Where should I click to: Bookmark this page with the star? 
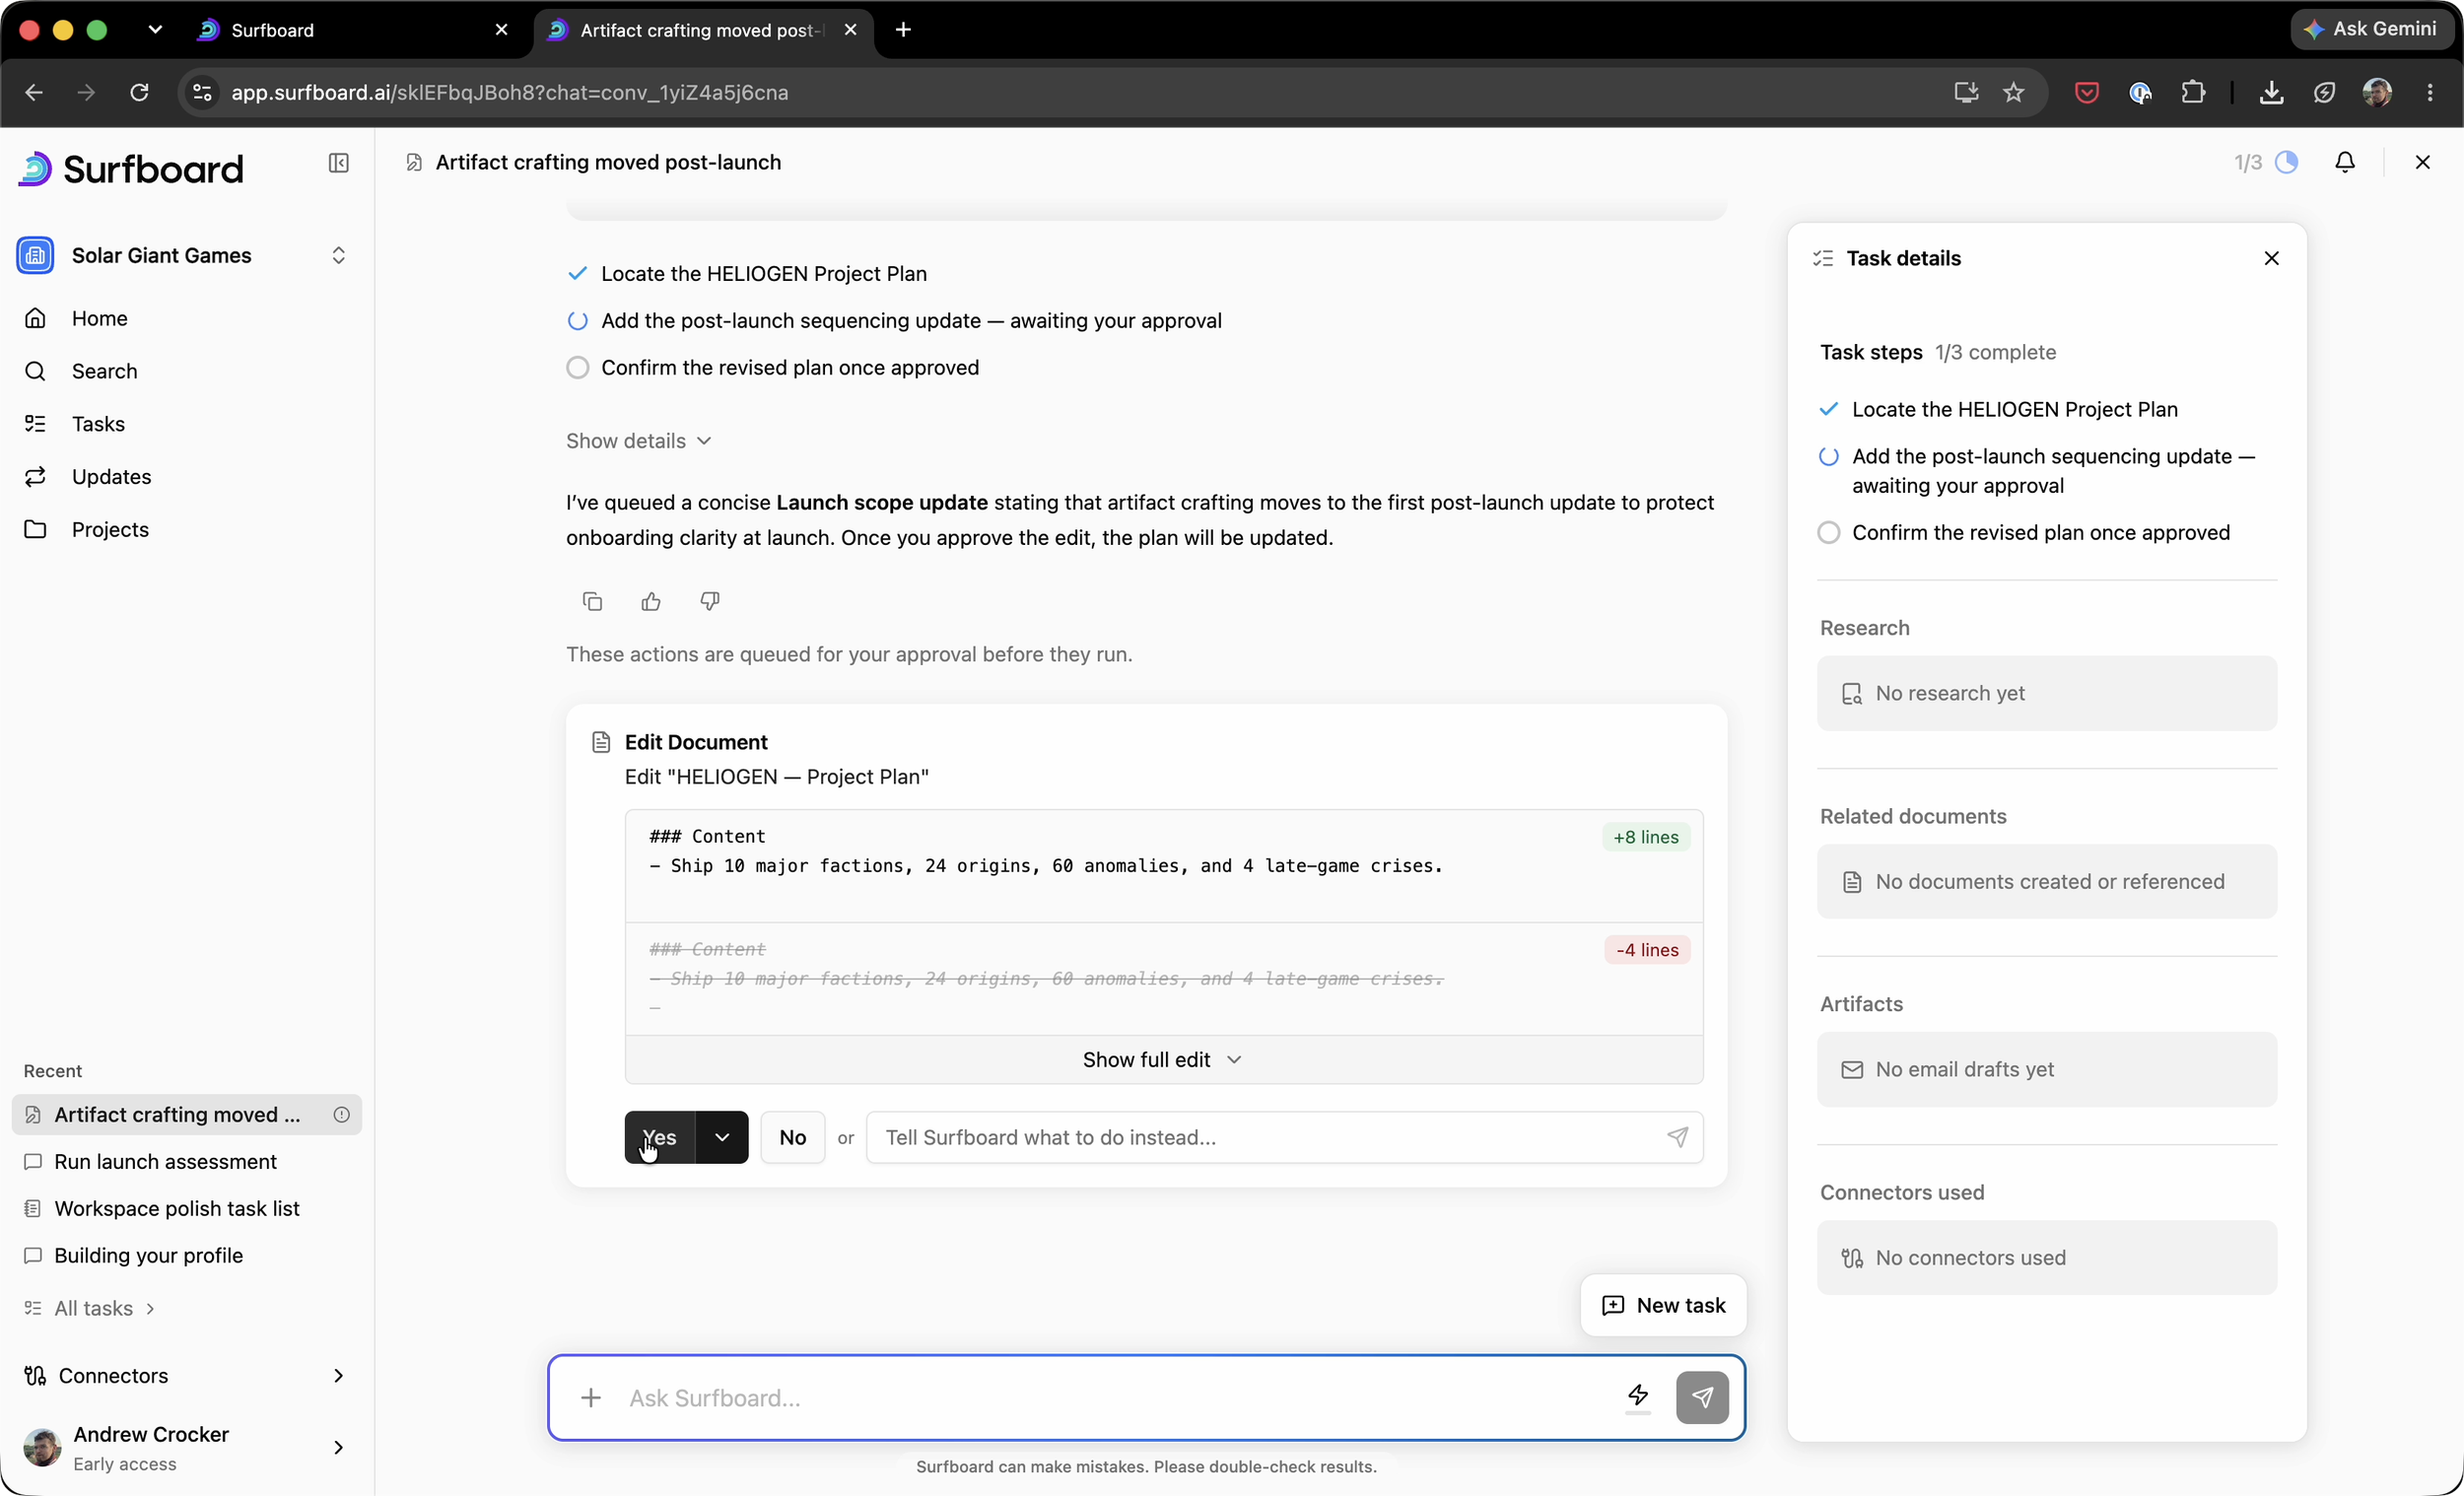click(x=2014, y=92)
